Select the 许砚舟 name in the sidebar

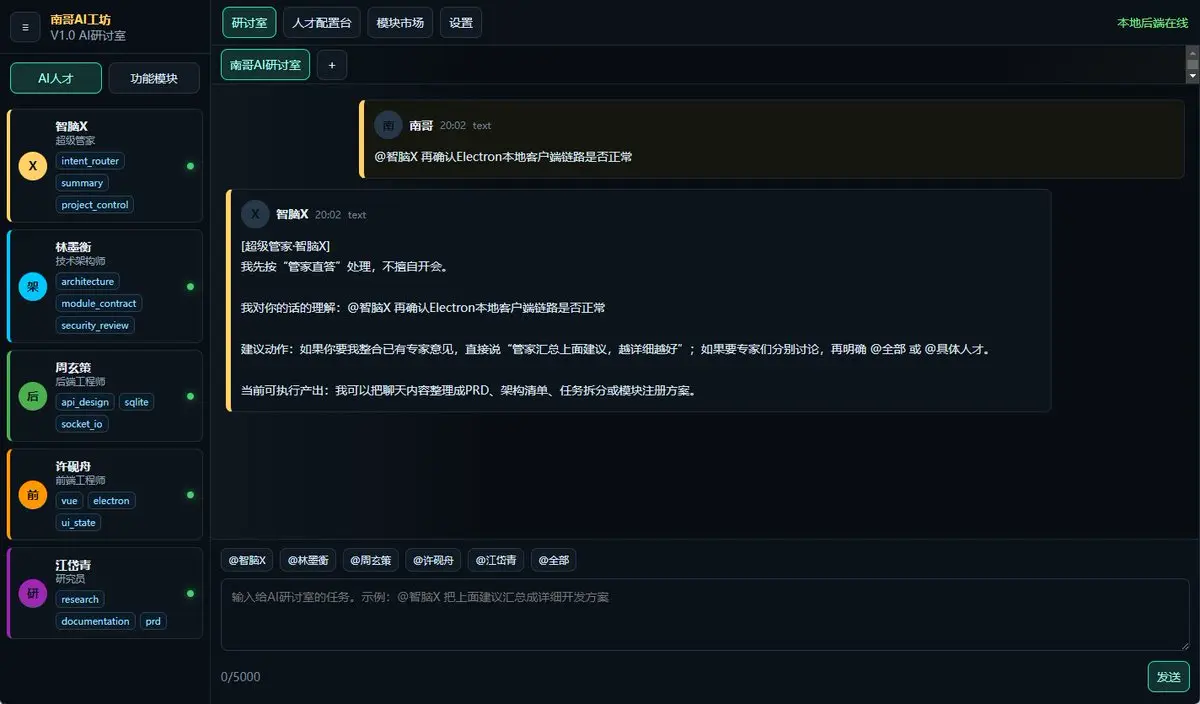pos(74,467)
